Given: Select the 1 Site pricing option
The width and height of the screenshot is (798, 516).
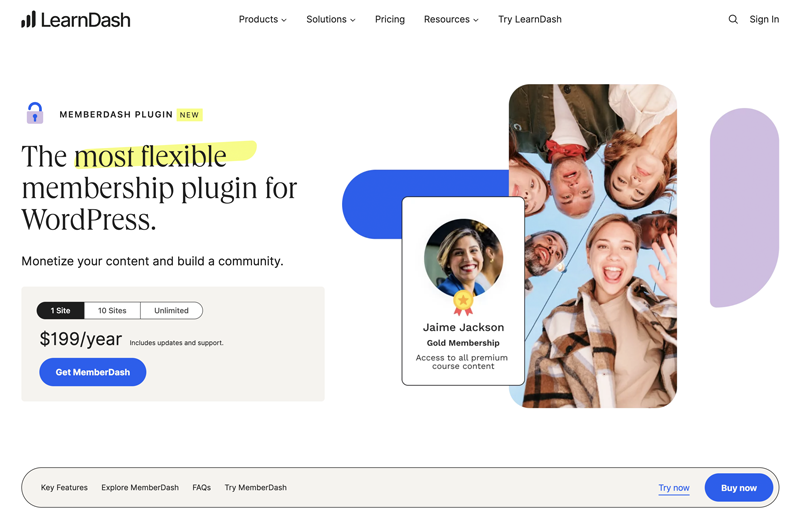Looking at the screenshot, I should tap(61, 310).
